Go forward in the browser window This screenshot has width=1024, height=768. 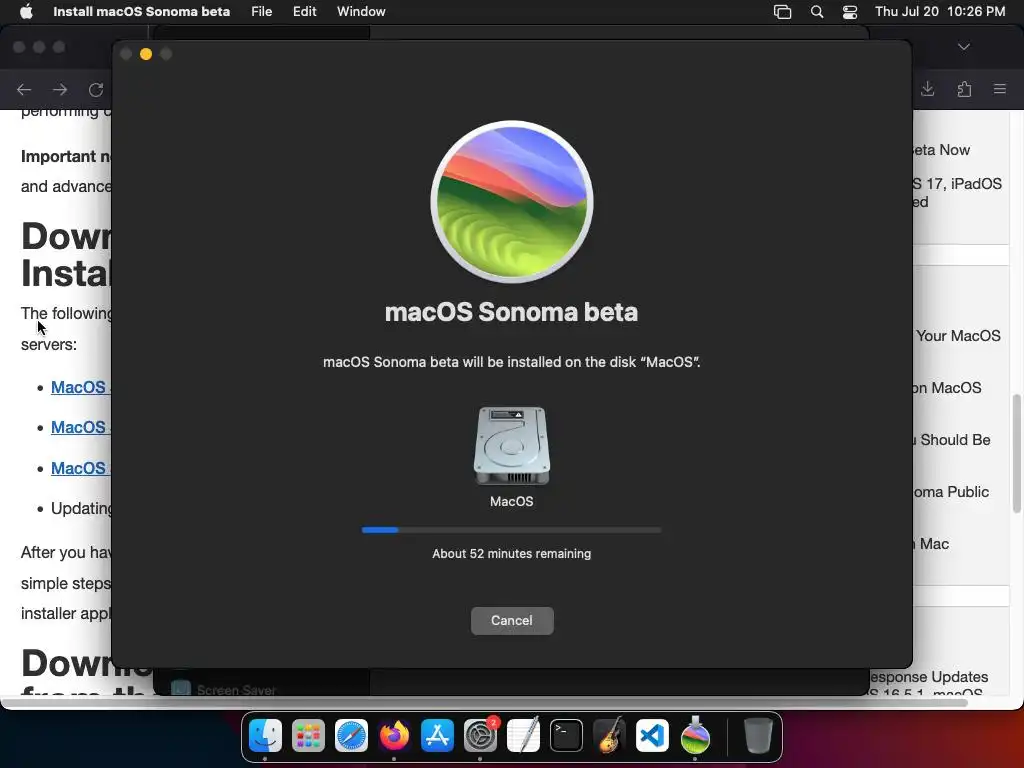pos(60,89)
